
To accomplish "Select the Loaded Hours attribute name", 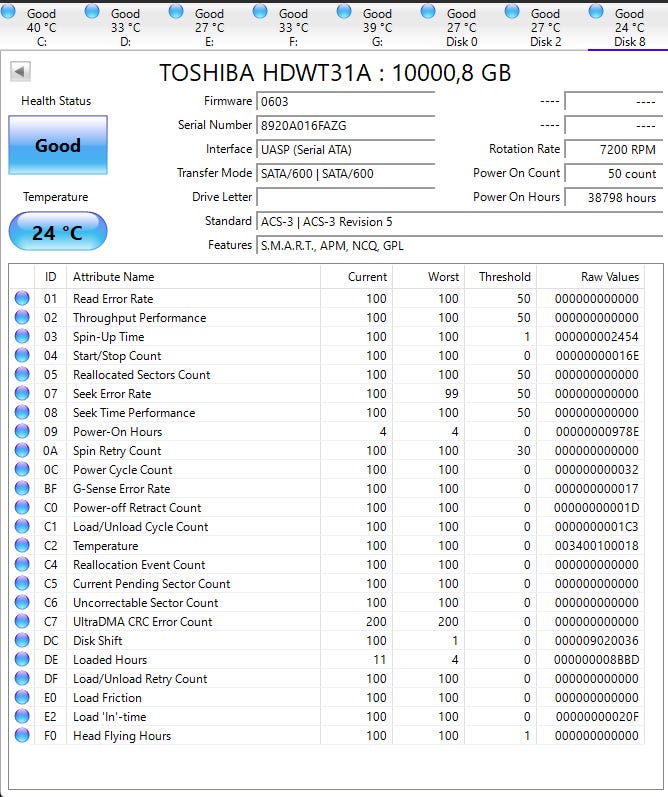I will click(x=110, y=659).
